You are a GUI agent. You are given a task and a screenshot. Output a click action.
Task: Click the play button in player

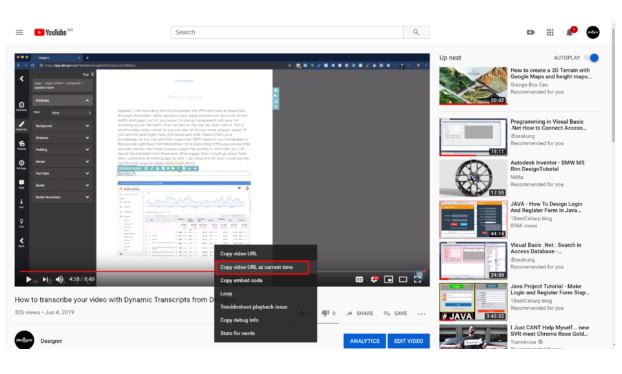tap(29, 279)
